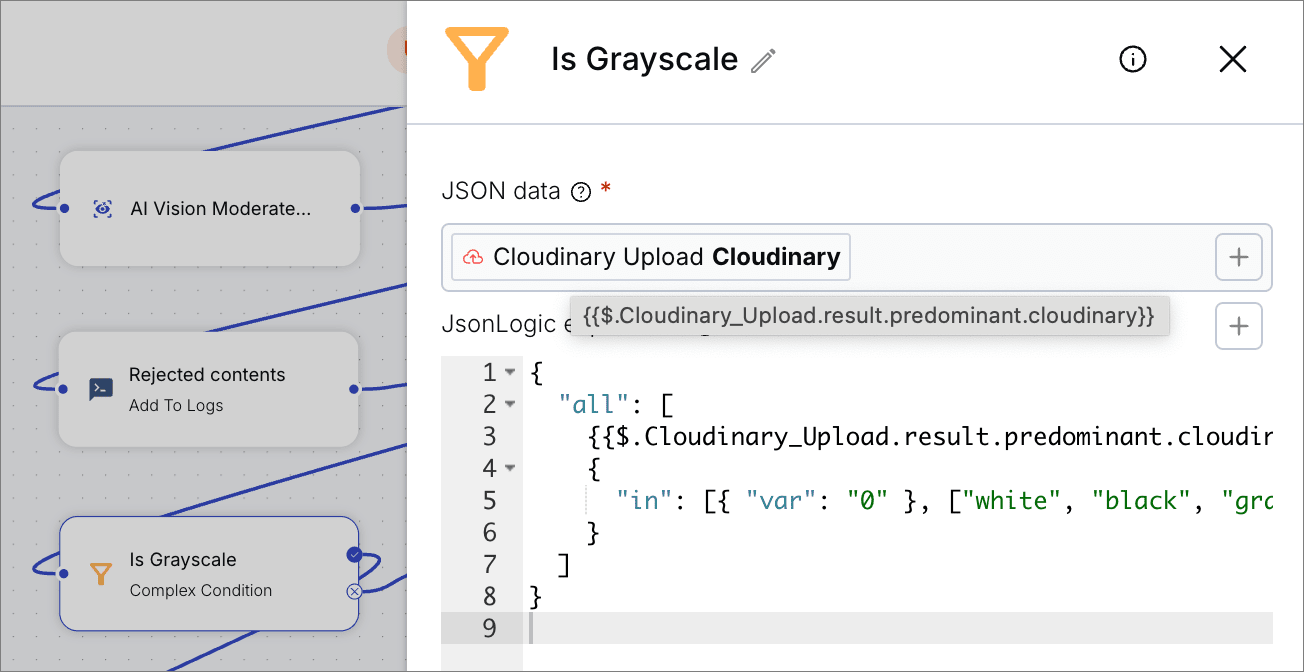
Task: Close the Is Grayscale settings panel
Action: tap(1233, 60)
